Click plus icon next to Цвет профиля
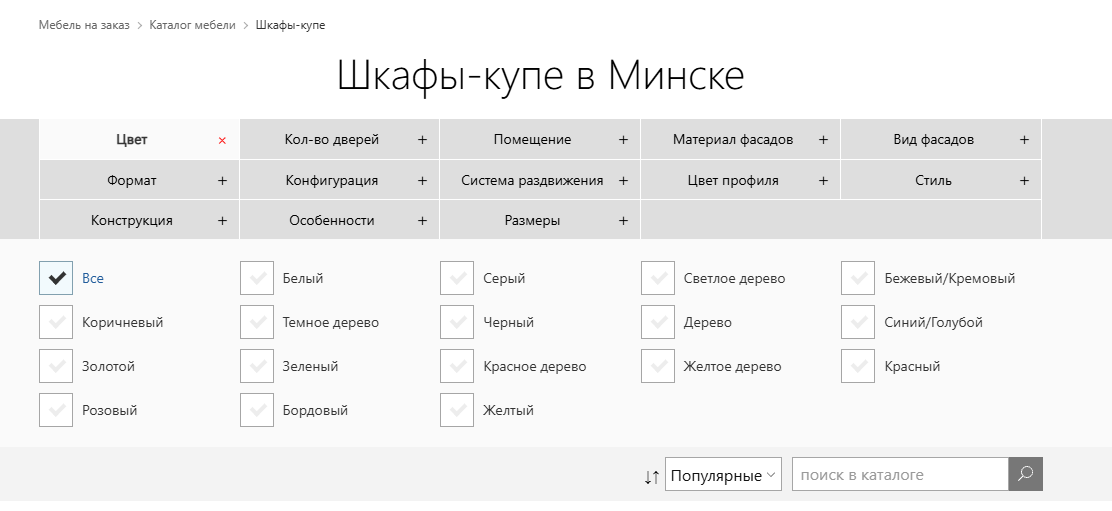Image resolution: width=1112 pixels, height=511 pixels. [x=823, y=181]
